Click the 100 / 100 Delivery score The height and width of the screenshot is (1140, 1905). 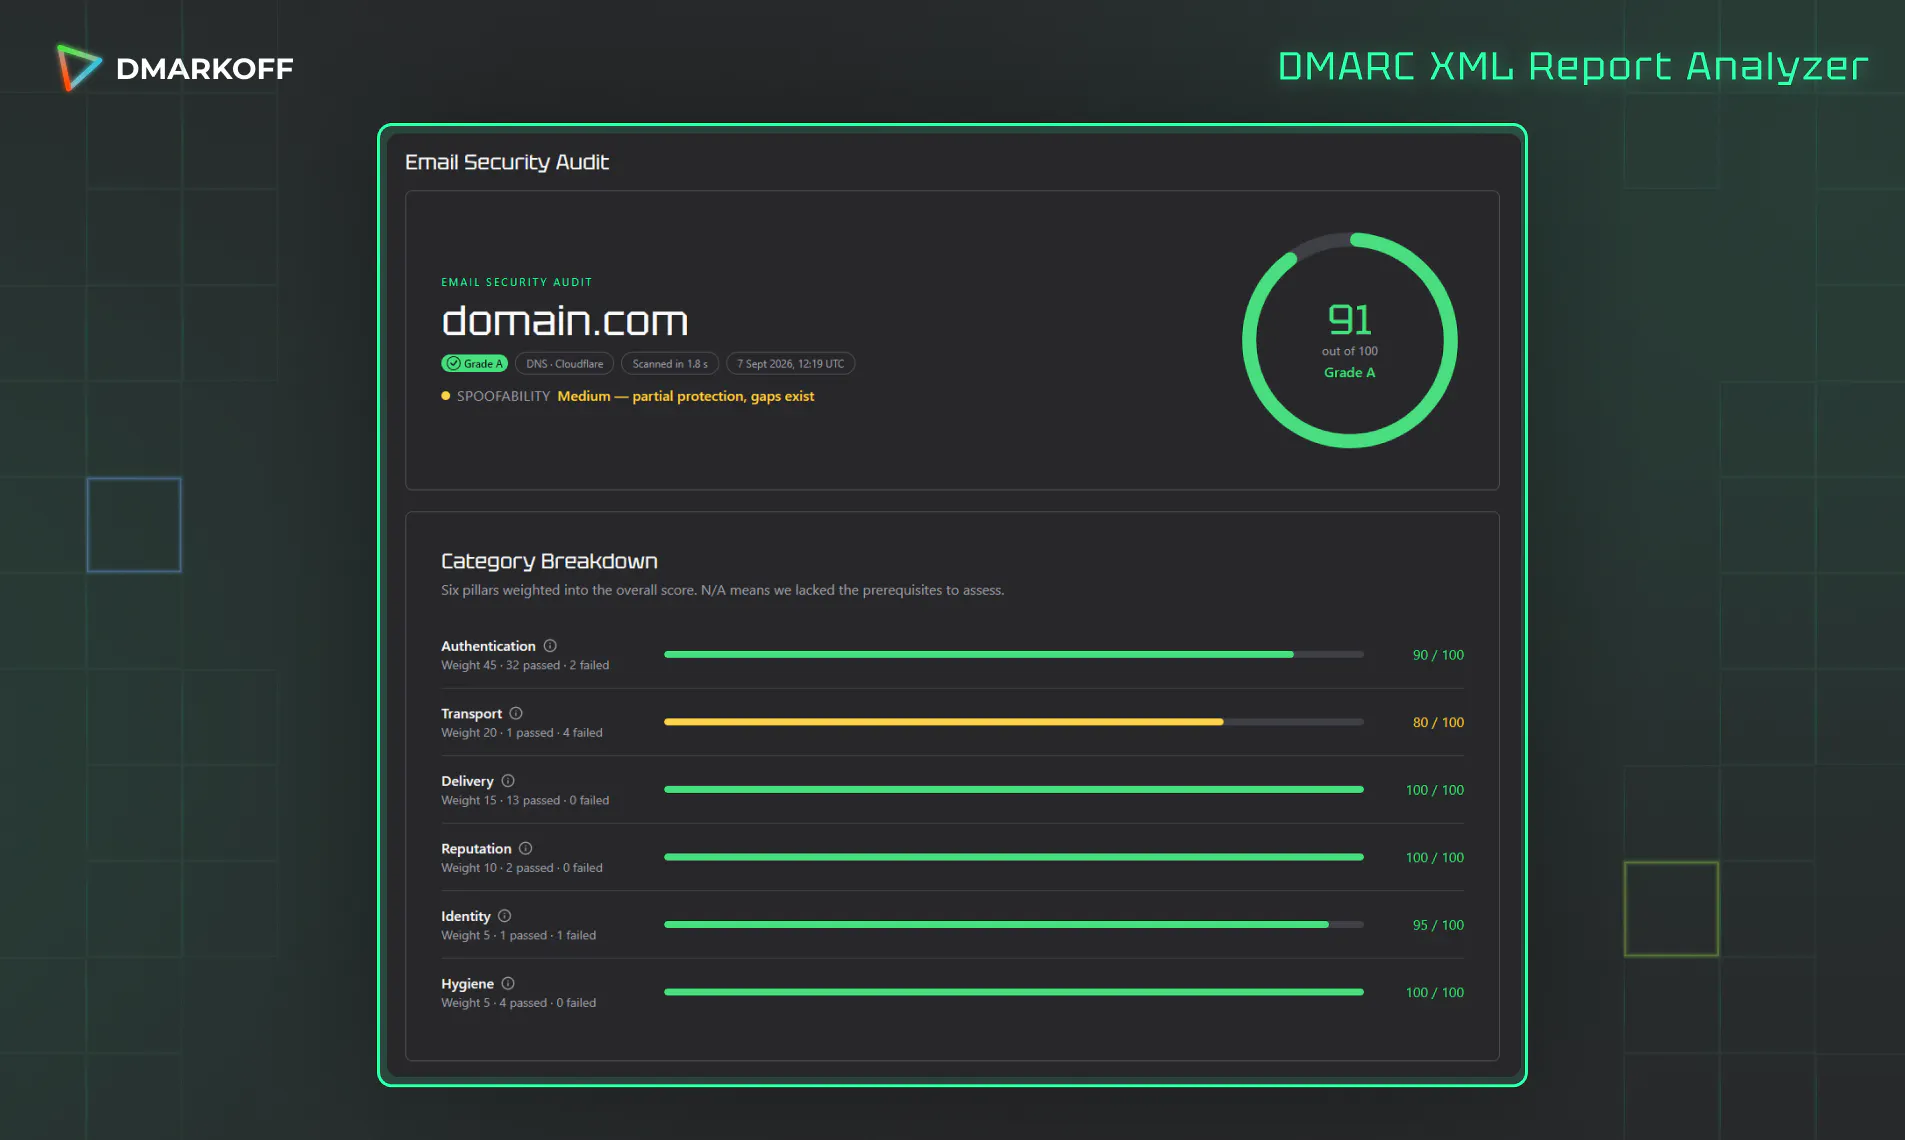[x=1435, y=790]
